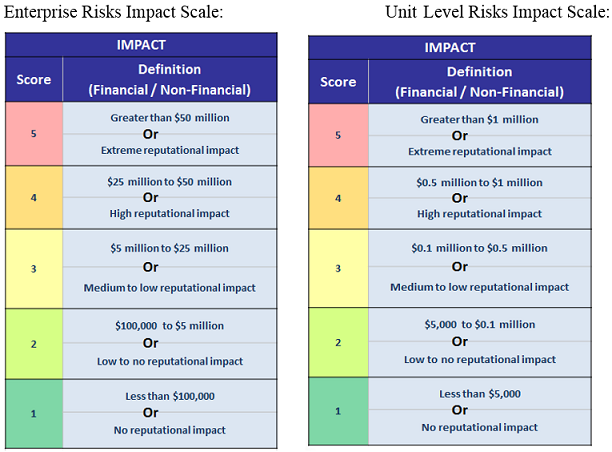
Task: Select the light green score 2 cell in Enterprise table
Action: (34, 344)
